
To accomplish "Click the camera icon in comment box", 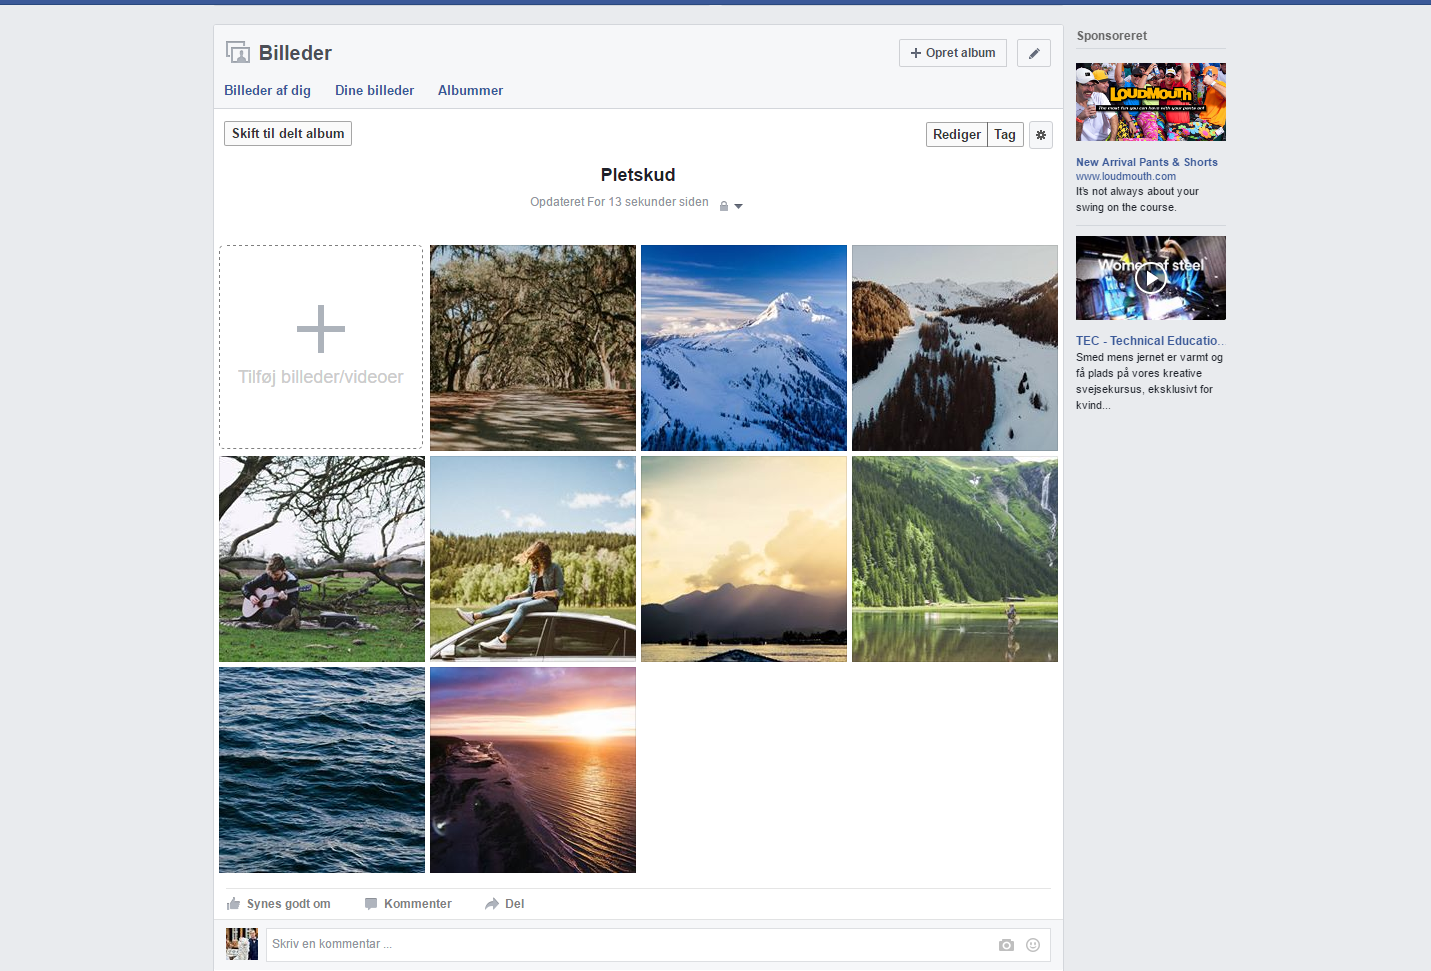I will pos(1006,945).
